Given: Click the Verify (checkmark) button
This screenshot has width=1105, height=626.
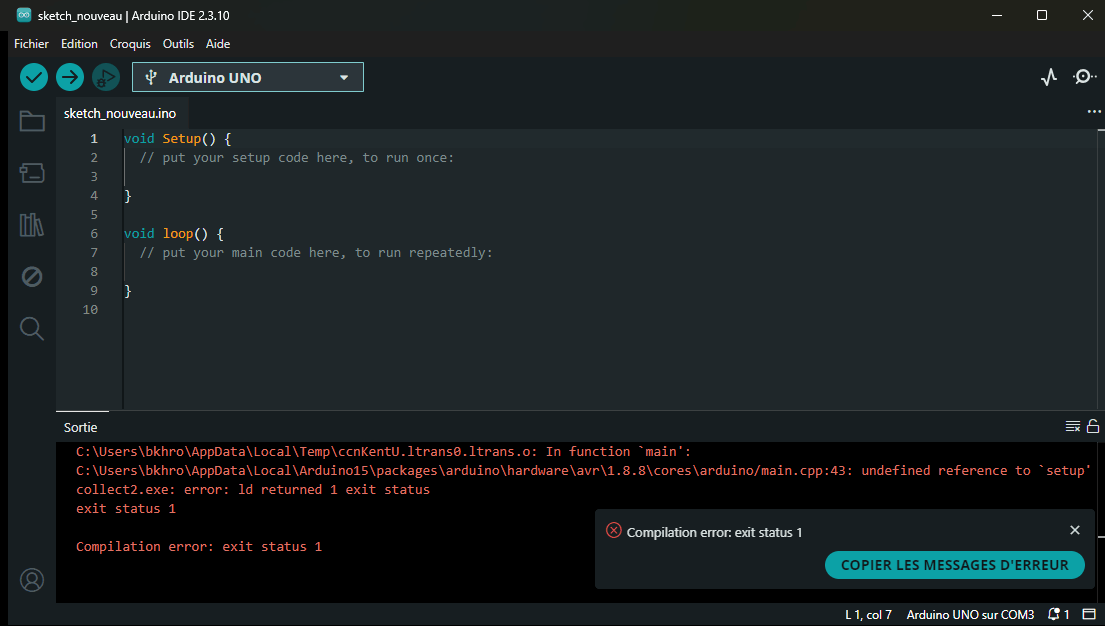Looking at the screenshot, I should [34, 78].
